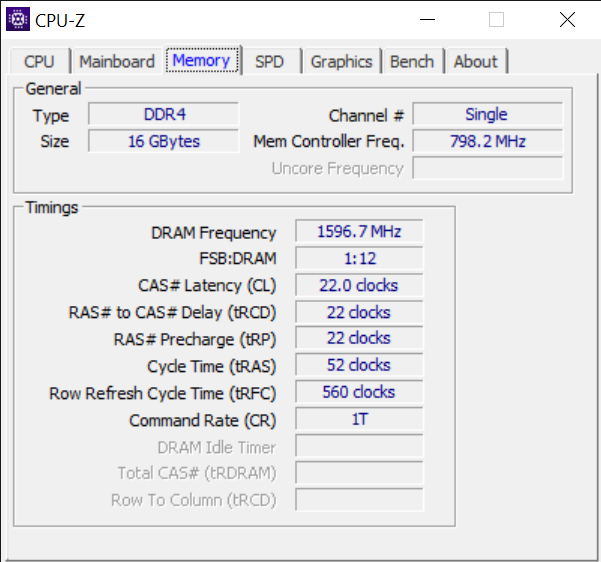The image size is (601, 562).
Task: Click the CAS# Latency (CL) value field
Action: [x=359, y=285]
